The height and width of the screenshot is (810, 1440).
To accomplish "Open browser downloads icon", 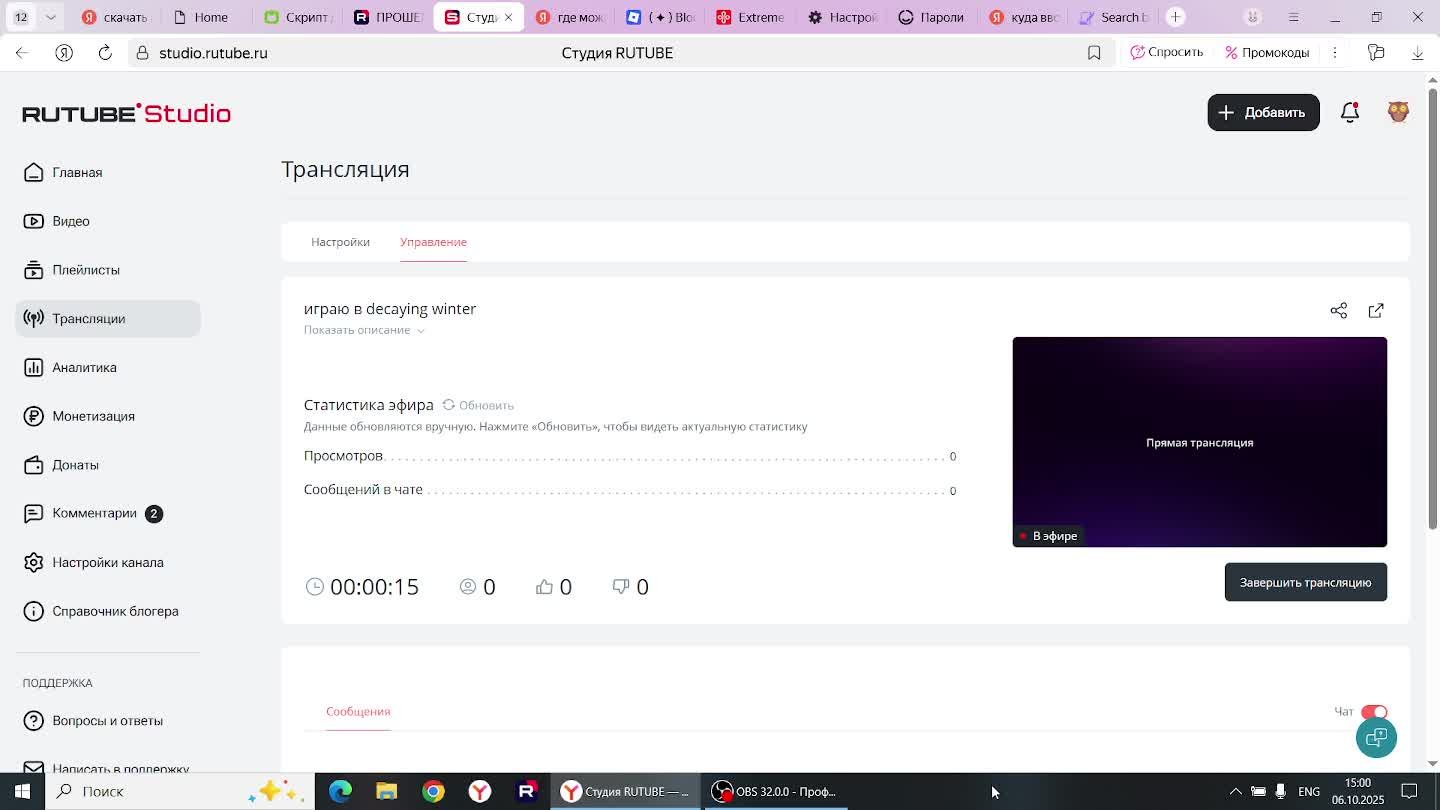I will [x=1417, y=53].
